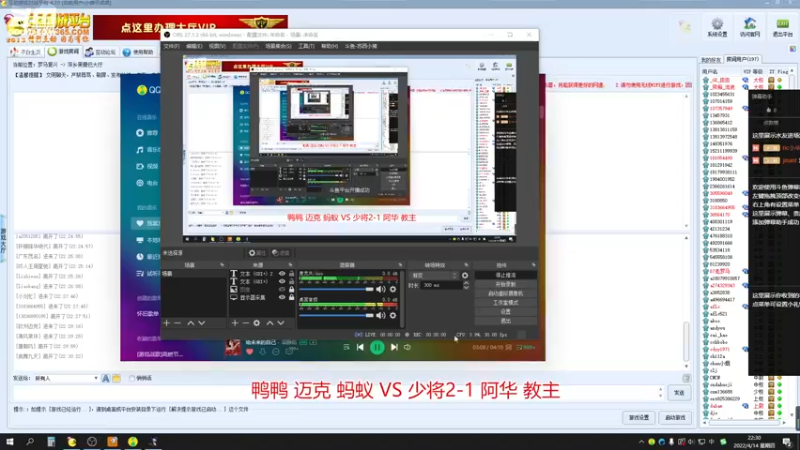800x450 pixels.
Task: Open the Scene Collection menu in OBS
Action: [x=278, y=46]
